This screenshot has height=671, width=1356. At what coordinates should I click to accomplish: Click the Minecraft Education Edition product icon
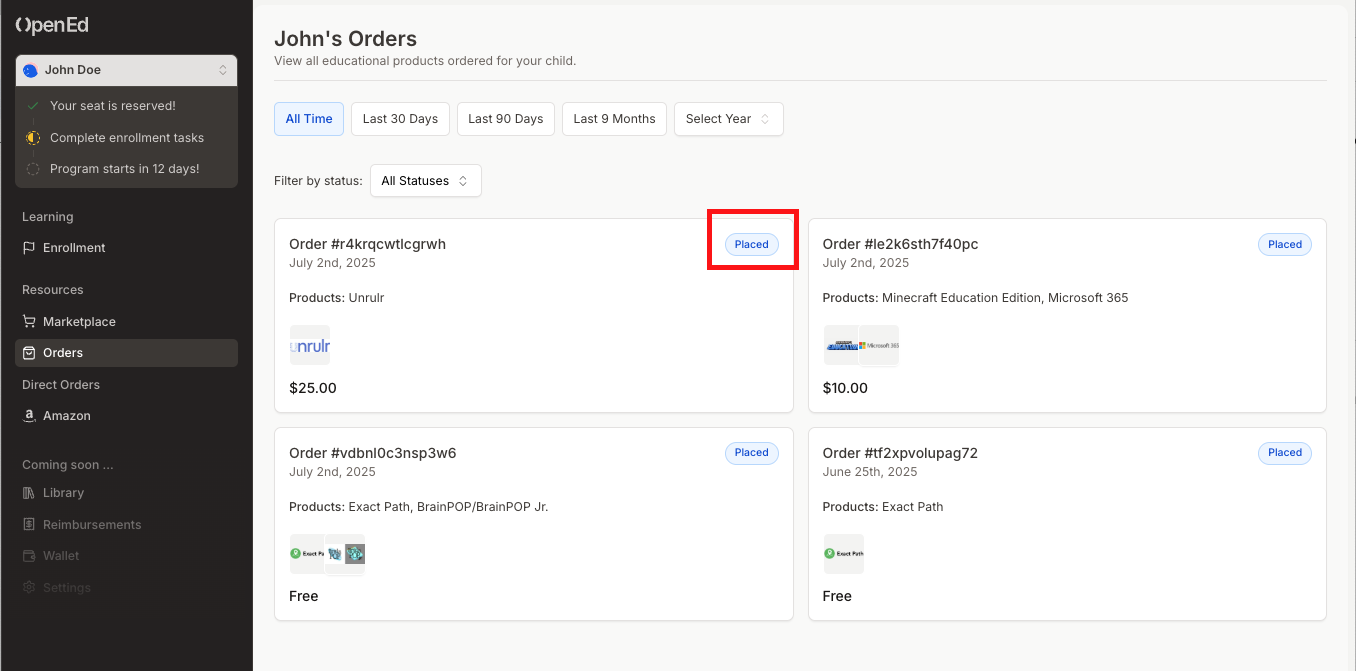(x=841, y=346)
